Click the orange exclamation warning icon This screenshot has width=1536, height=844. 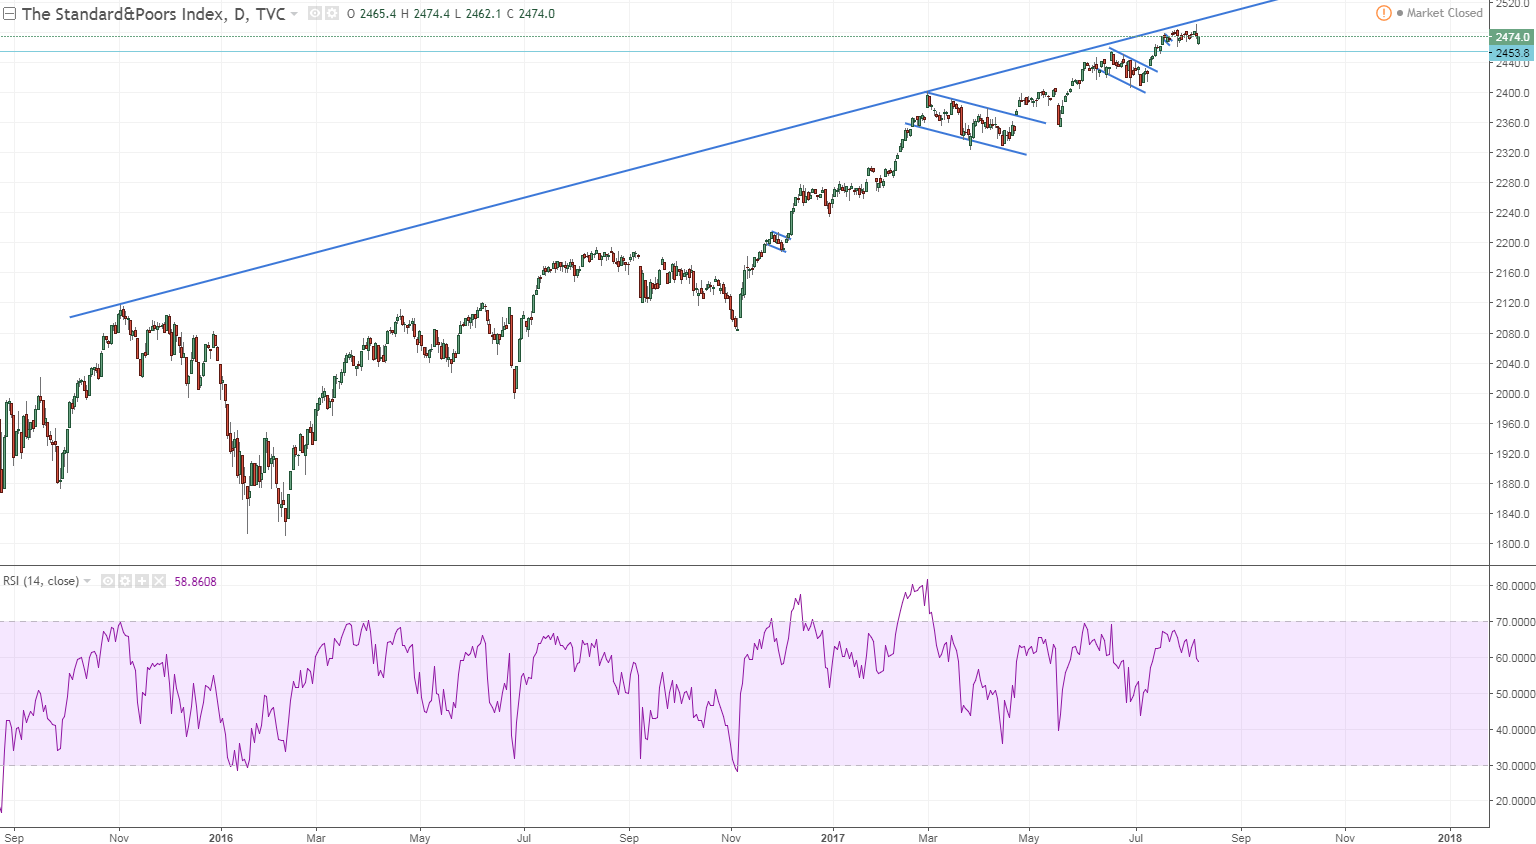1384,13
